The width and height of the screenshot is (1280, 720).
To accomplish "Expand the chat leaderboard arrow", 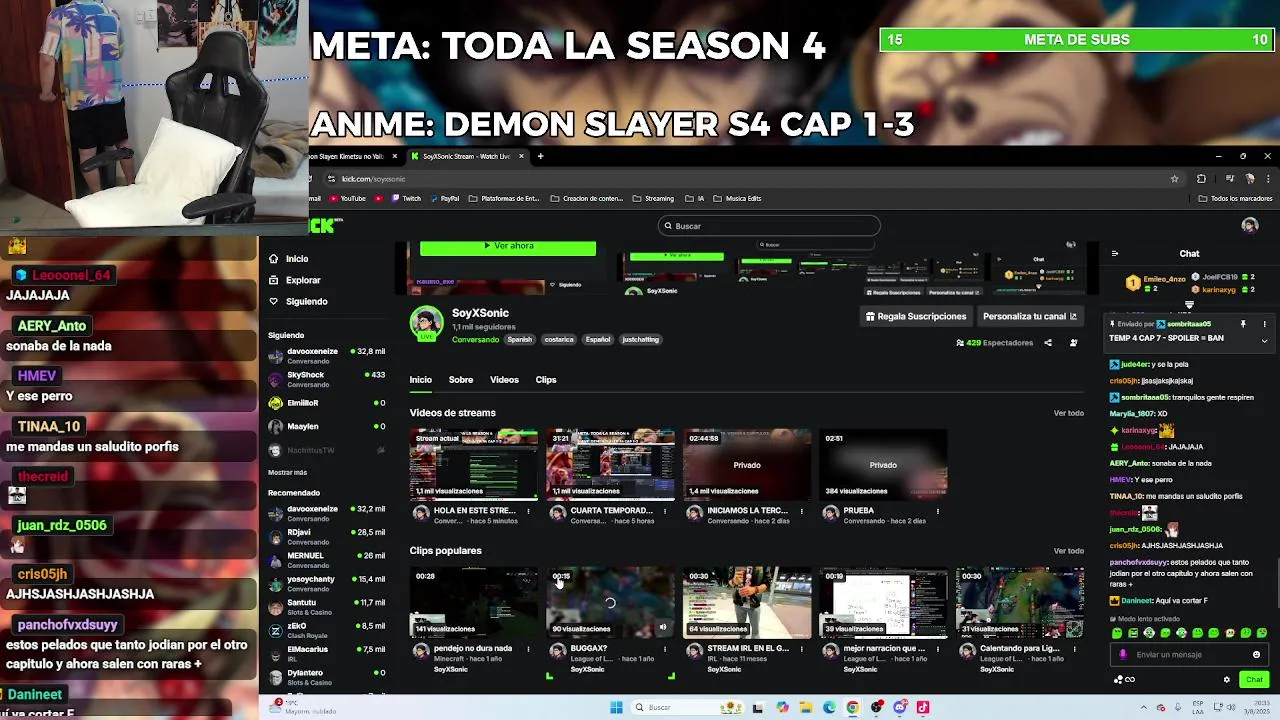I will [1189, 305].
